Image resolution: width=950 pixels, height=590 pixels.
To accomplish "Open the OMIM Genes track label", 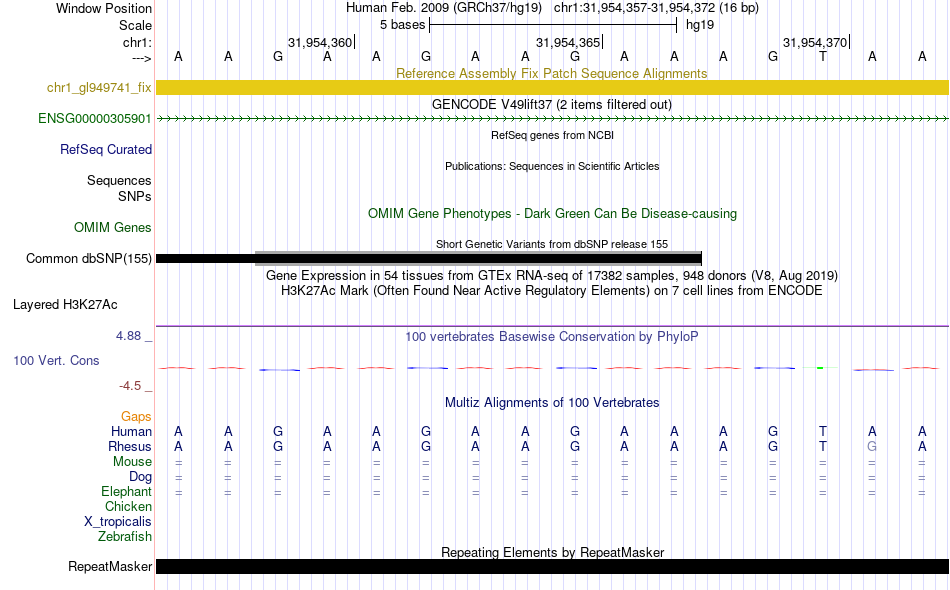I will [x=113, y=227].
